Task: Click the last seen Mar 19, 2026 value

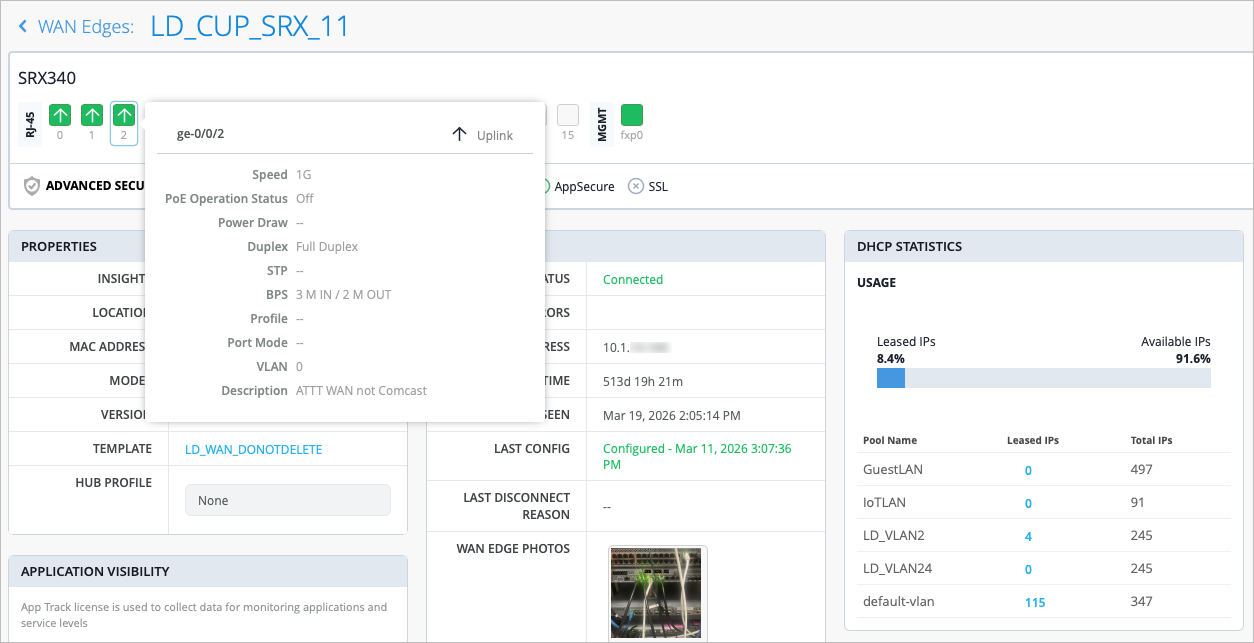Action: [672, 415]
